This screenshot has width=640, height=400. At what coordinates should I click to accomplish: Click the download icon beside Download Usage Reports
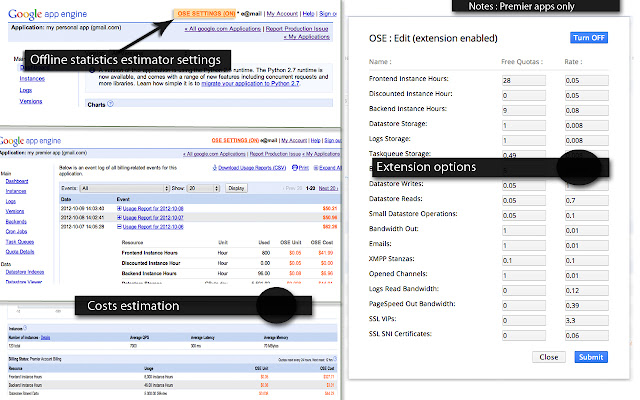point(215,168)
